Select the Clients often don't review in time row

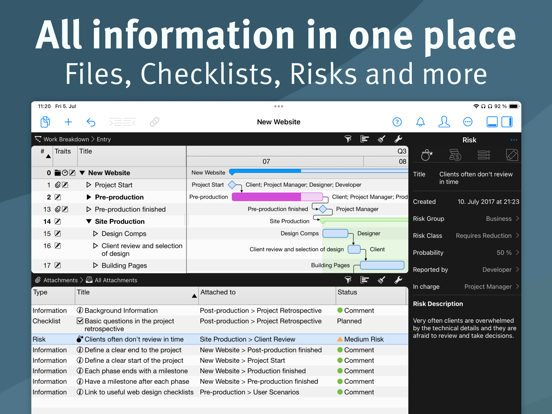click(220, 339)
